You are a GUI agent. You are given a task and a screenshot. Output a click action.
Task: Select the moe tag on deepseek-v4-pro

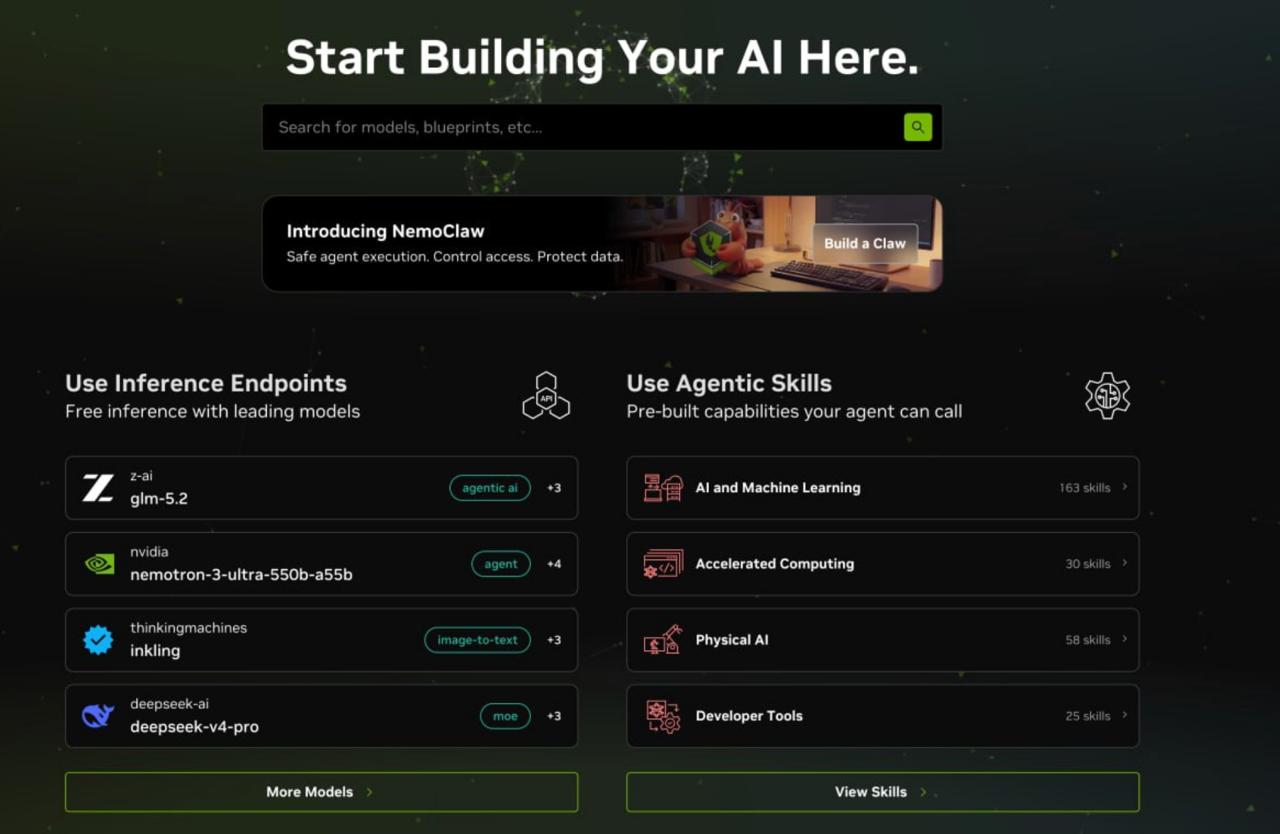click(x=505, y=716)
